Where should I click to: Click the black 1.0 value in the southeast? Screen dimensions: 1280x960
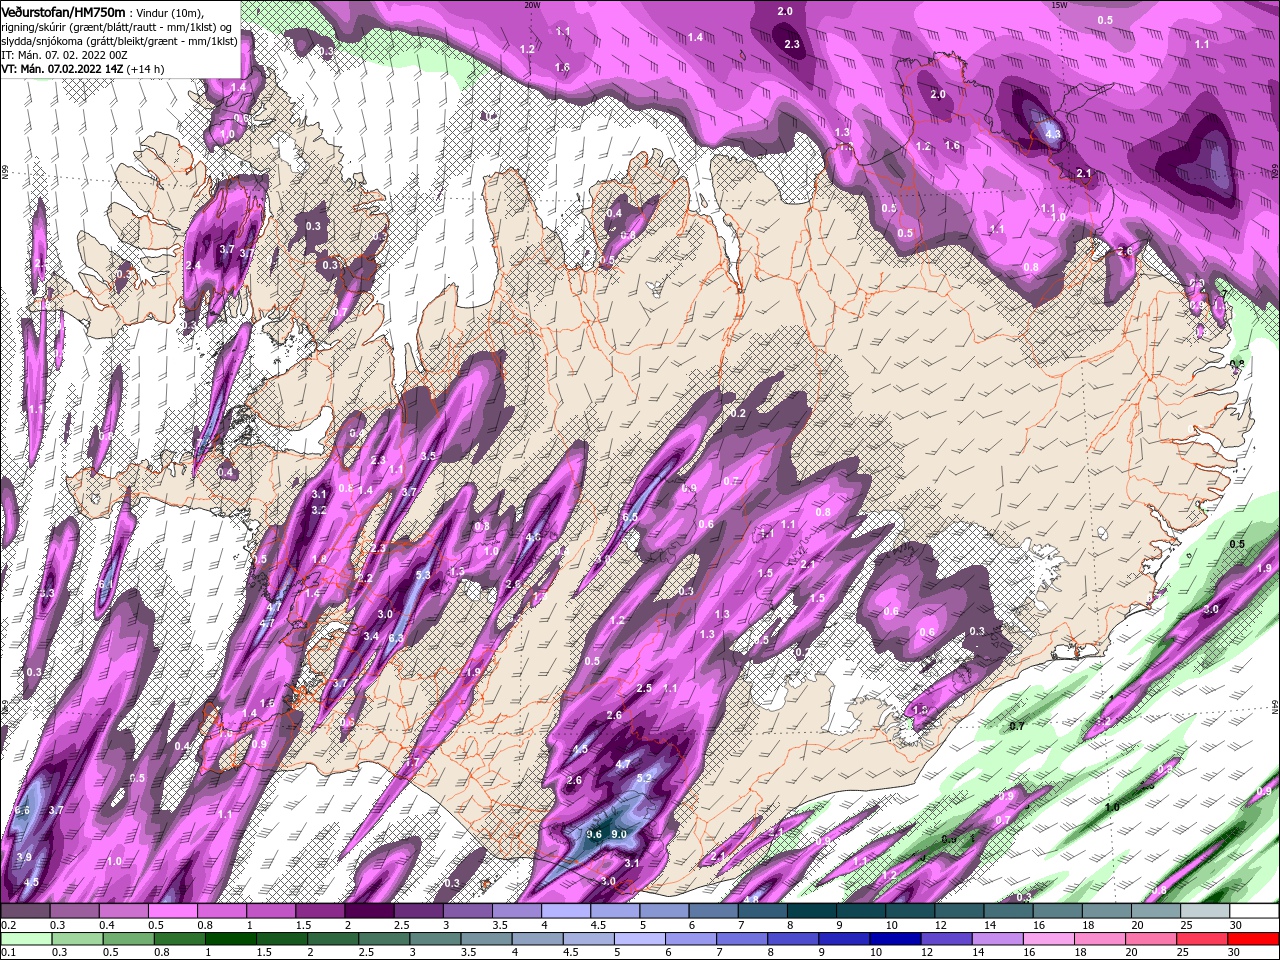coord(1111,807)
